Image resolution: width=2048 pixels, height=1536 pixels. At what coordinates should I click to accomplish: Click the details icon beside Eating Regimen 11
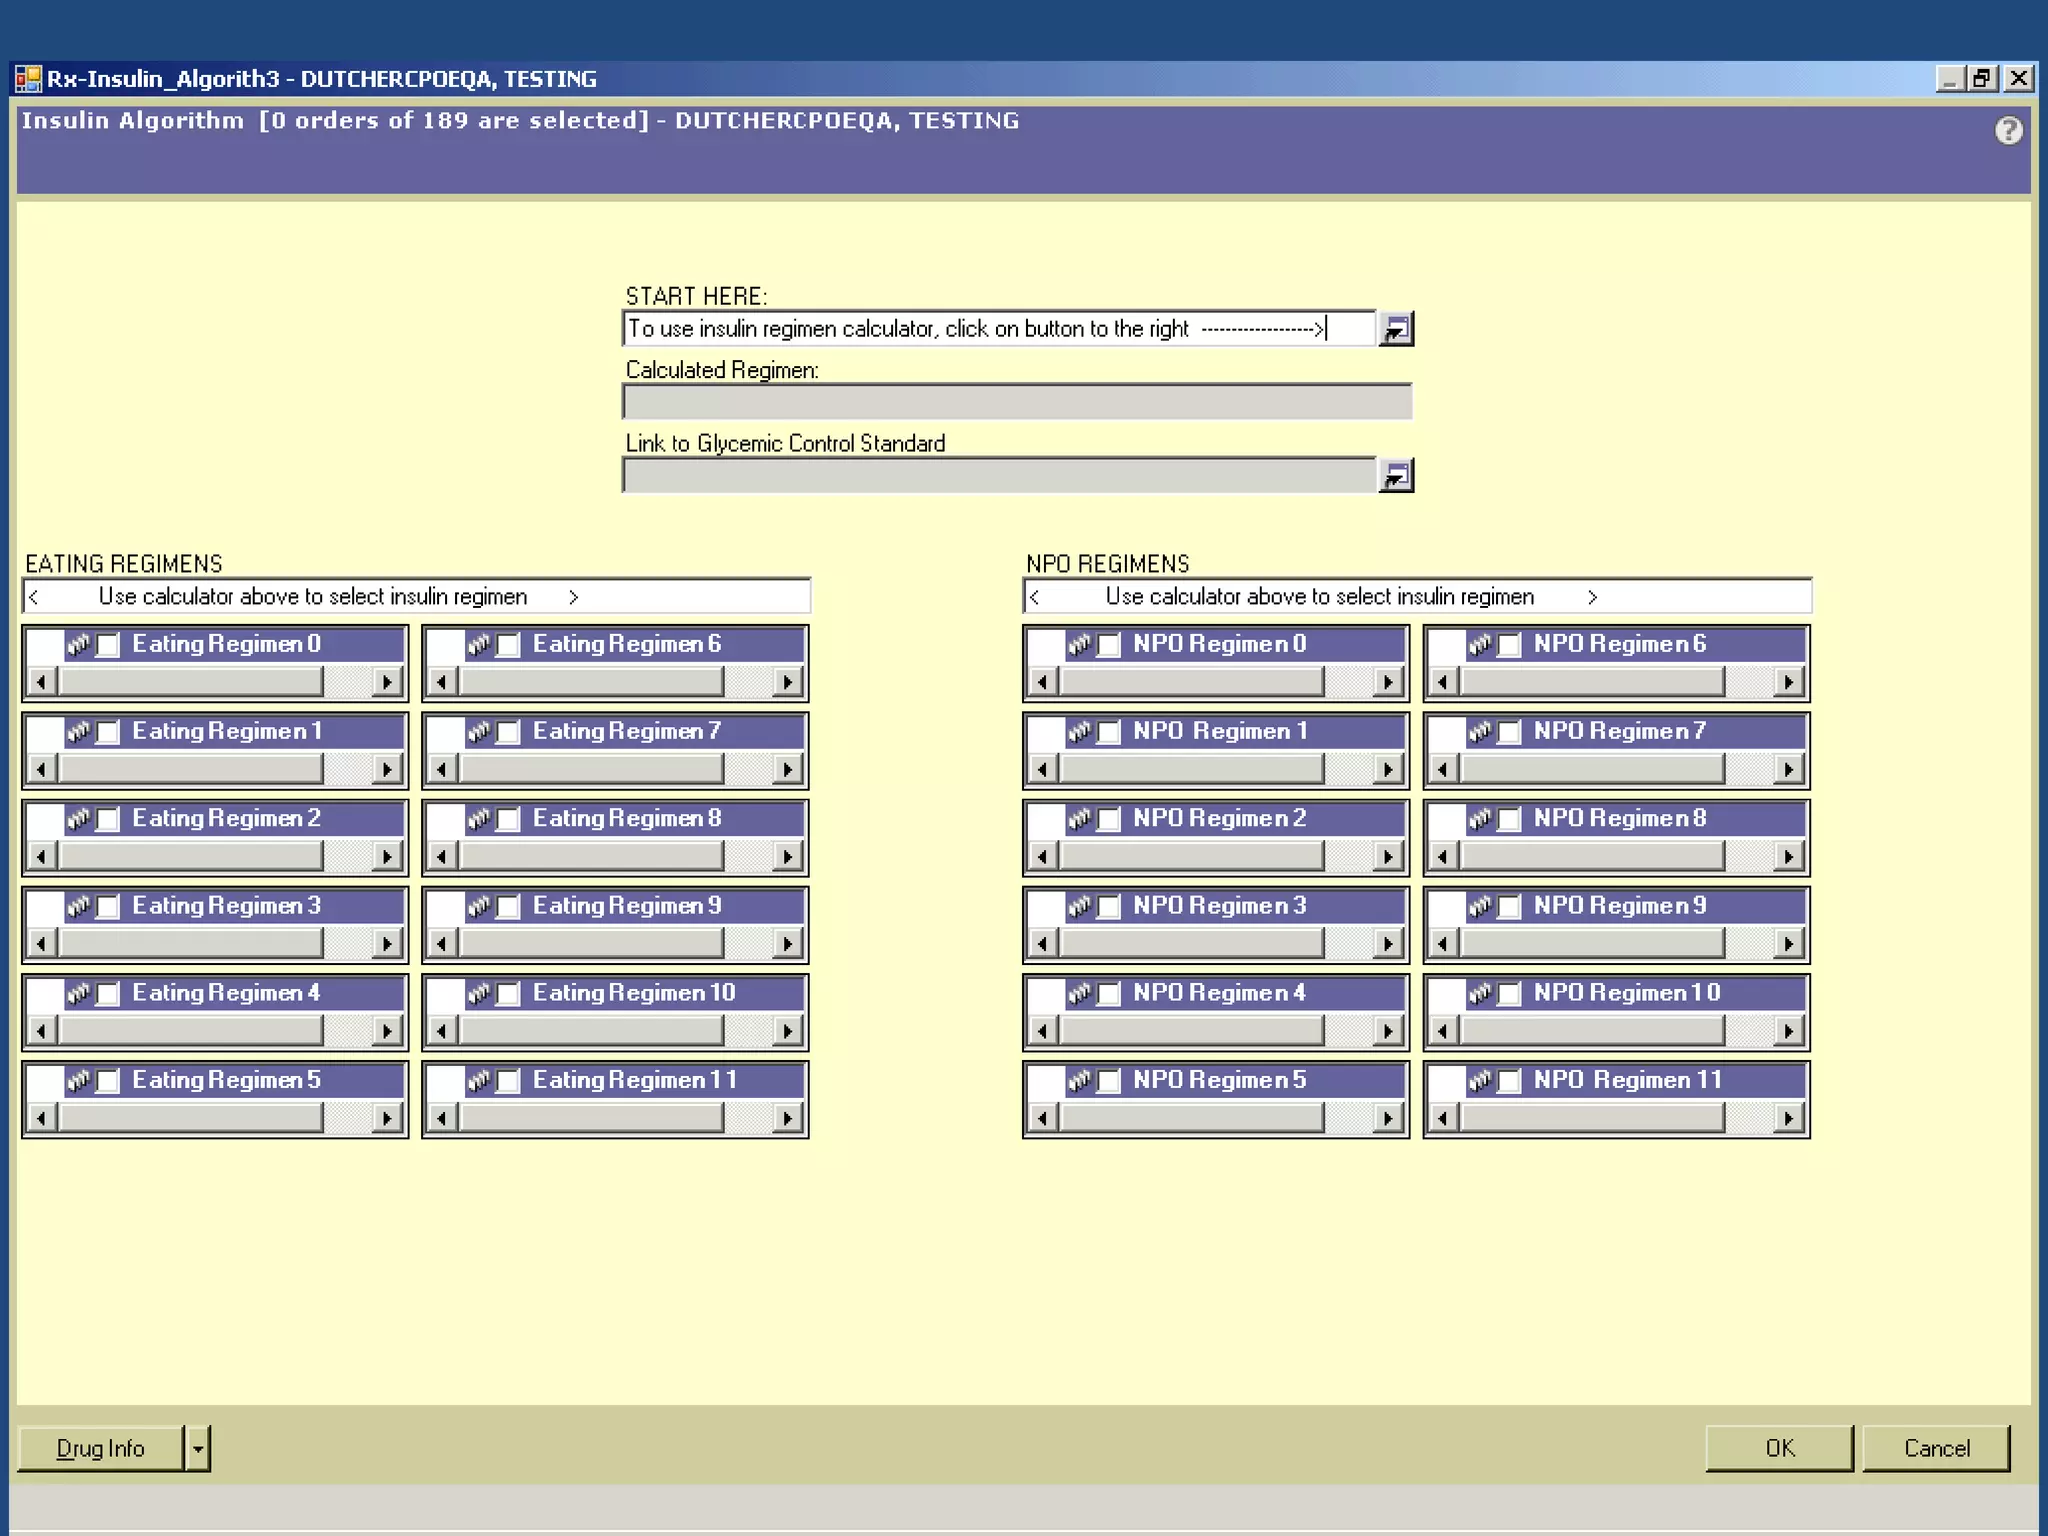click(x=479, y=1081)
